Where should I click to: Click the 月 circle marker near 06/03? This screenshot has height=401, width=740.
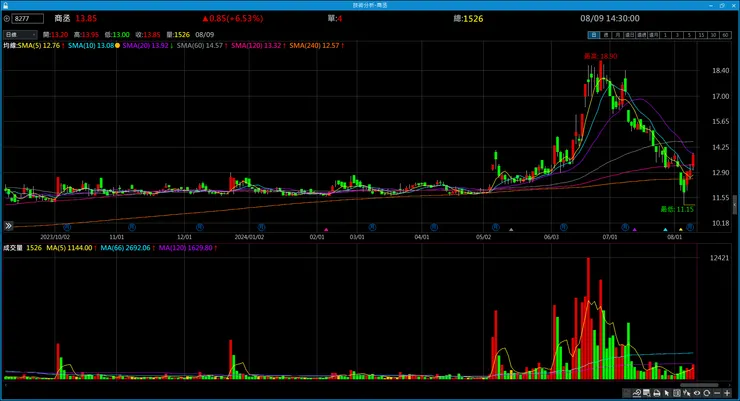563,227
